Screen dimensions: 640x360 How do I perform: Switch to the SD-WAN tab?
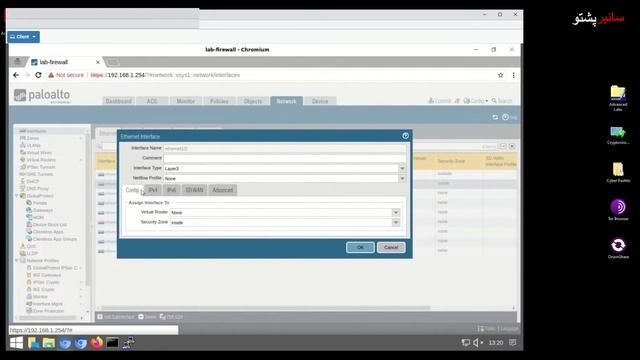[194, 190]
